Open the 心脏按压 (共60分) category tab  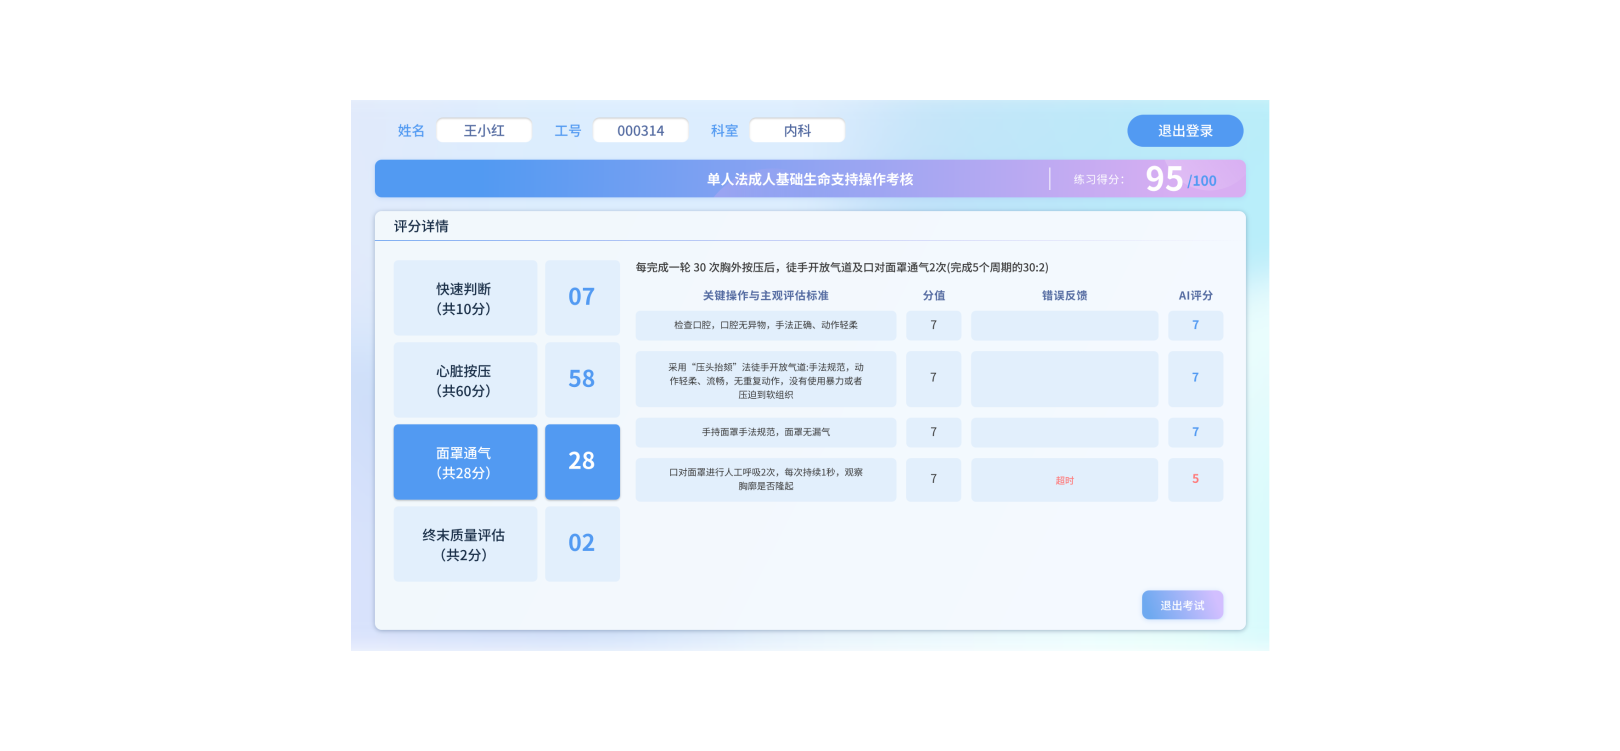coord(465,380)
